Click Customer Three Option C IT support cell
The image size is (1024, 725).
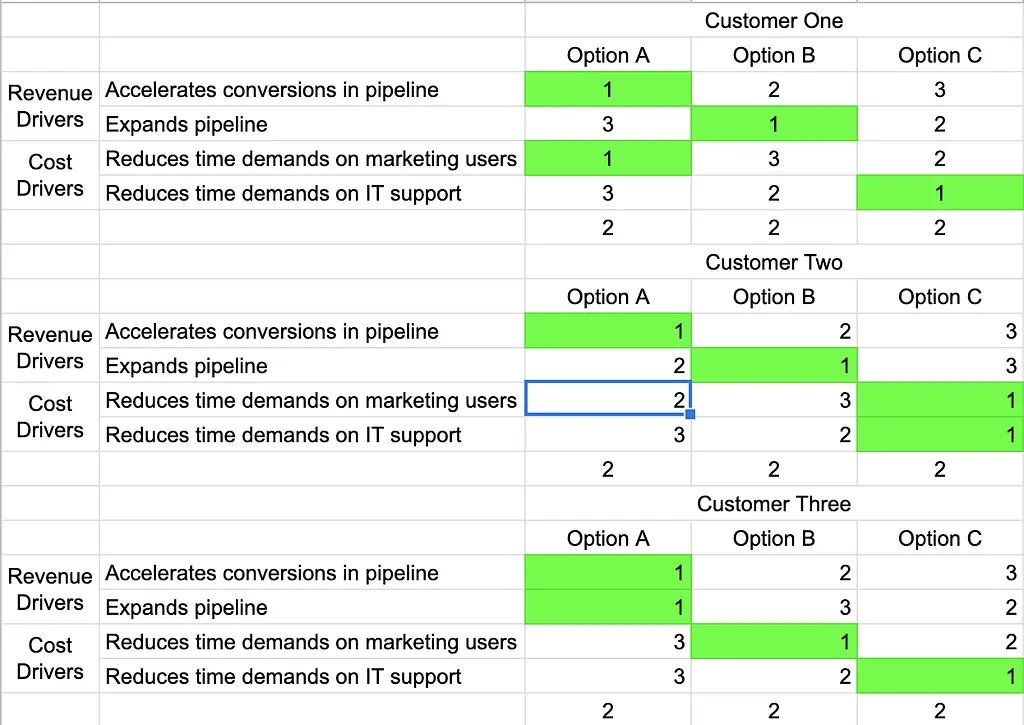click(x=940, y=676)
